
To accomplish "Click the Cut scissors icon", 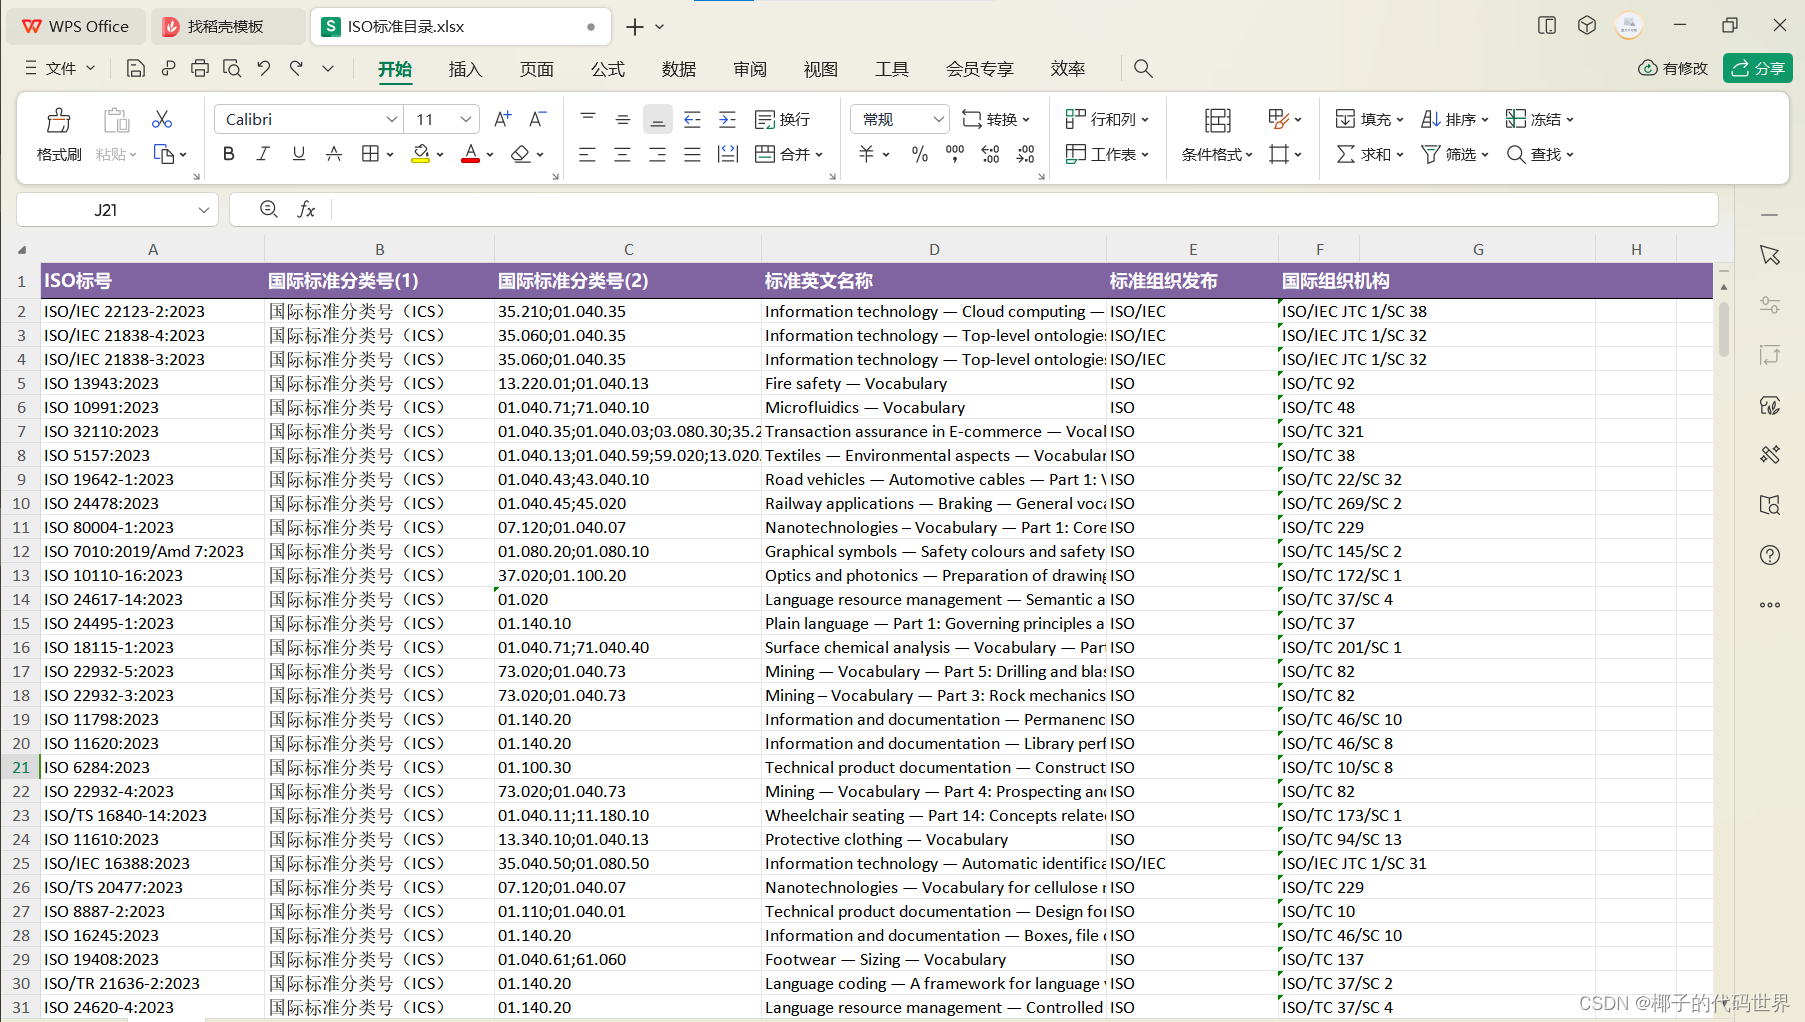I will point(162,119).
